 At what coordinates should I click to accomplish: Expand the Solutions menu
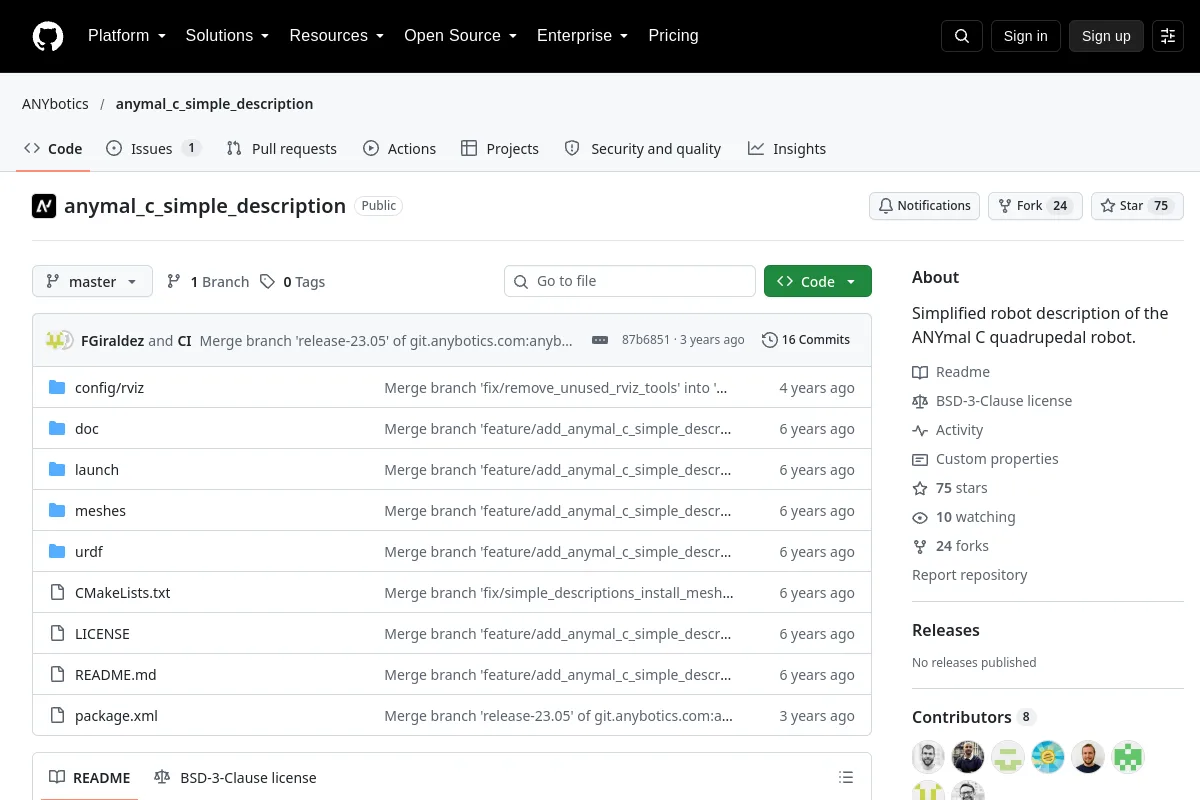(x=227, y=36)
